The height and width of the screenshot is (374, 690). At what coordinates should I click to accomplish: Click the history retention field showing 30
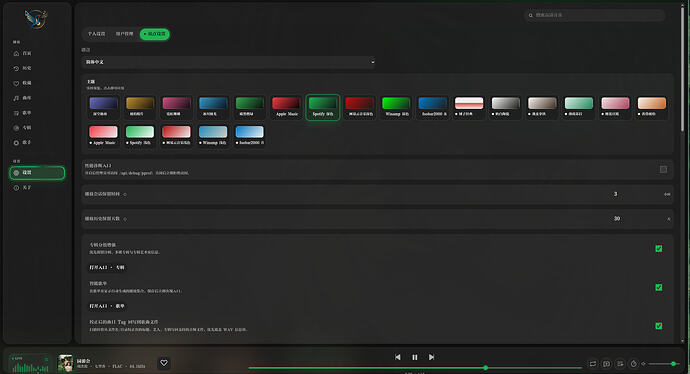[x=617, y=219]
